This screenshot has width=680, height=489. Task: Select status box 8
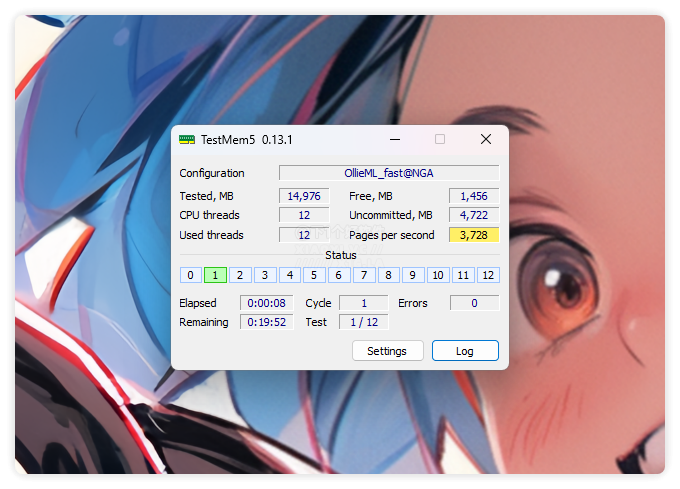click(389, 275)
